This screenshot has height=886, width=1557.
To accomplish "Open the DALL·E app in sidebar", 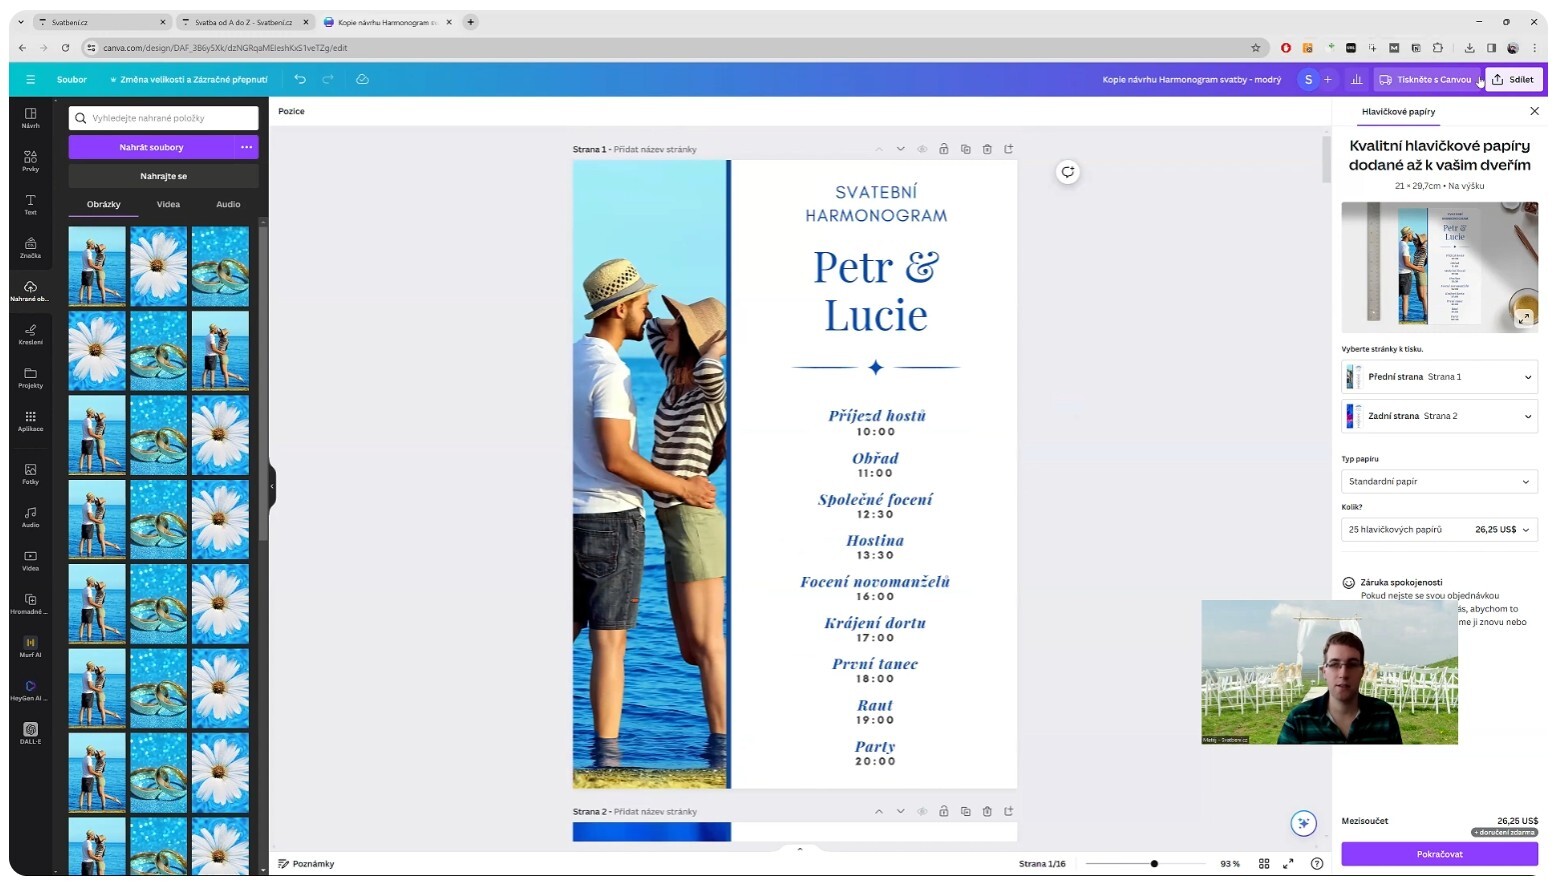I will (30, 733).
